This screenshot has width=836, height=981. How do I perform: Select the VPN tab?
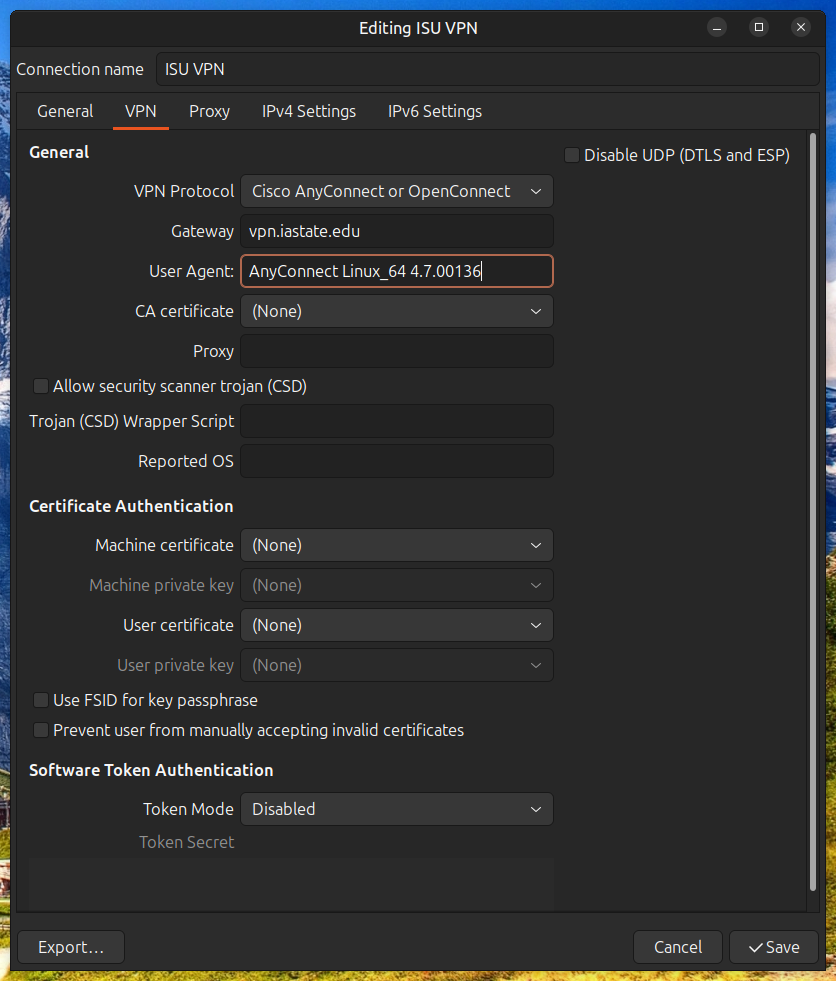141,111
